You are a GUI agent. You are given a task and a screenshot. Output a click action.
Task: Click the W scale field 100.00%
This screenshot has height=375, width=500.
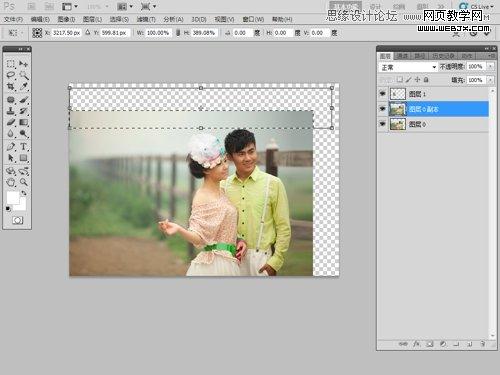coord(158,33)
